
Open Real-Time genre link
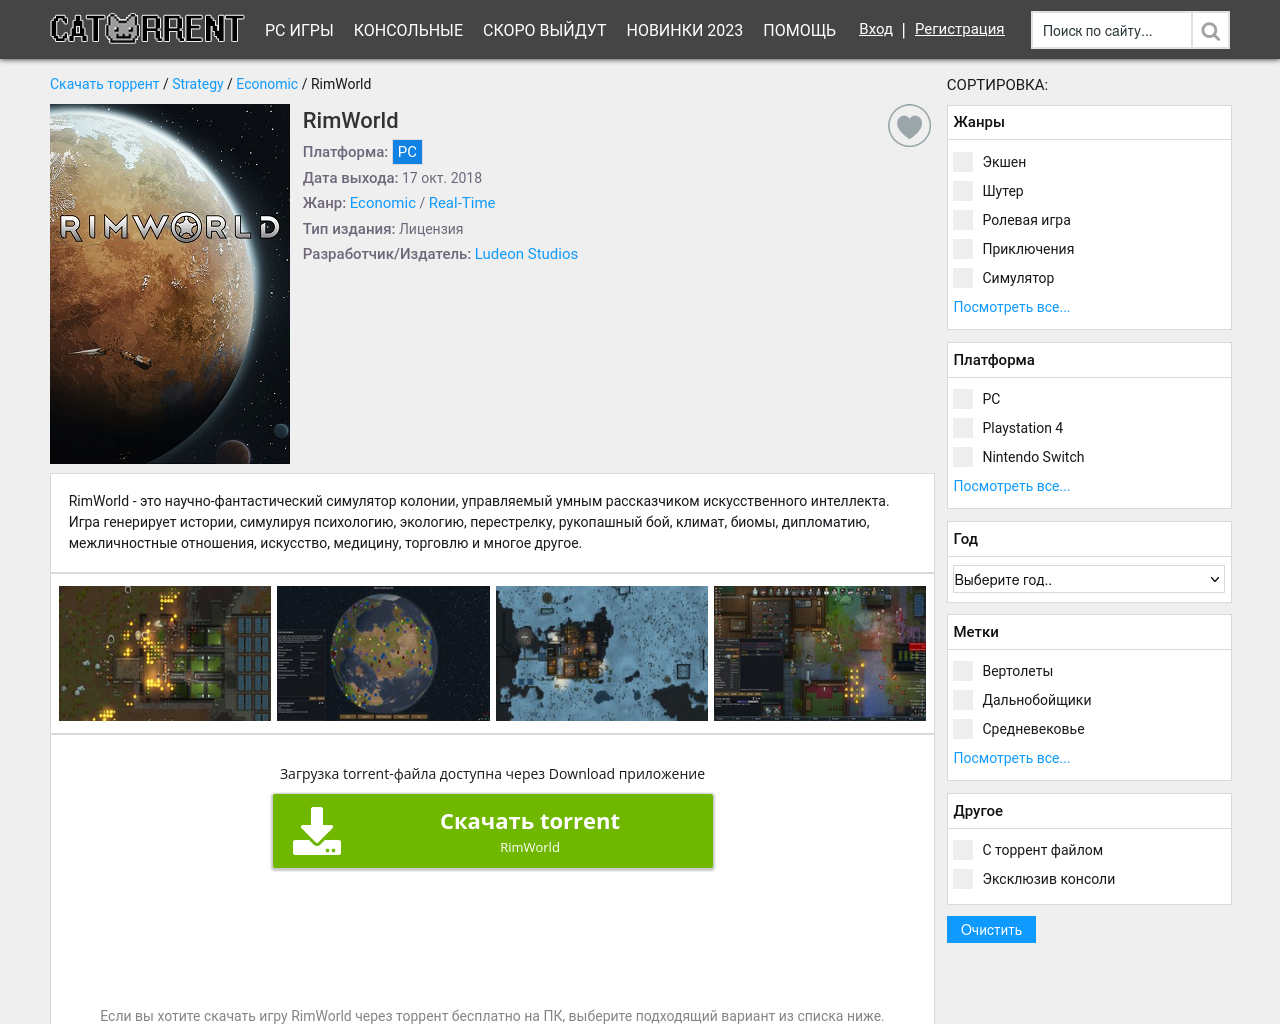click(462, 203)
